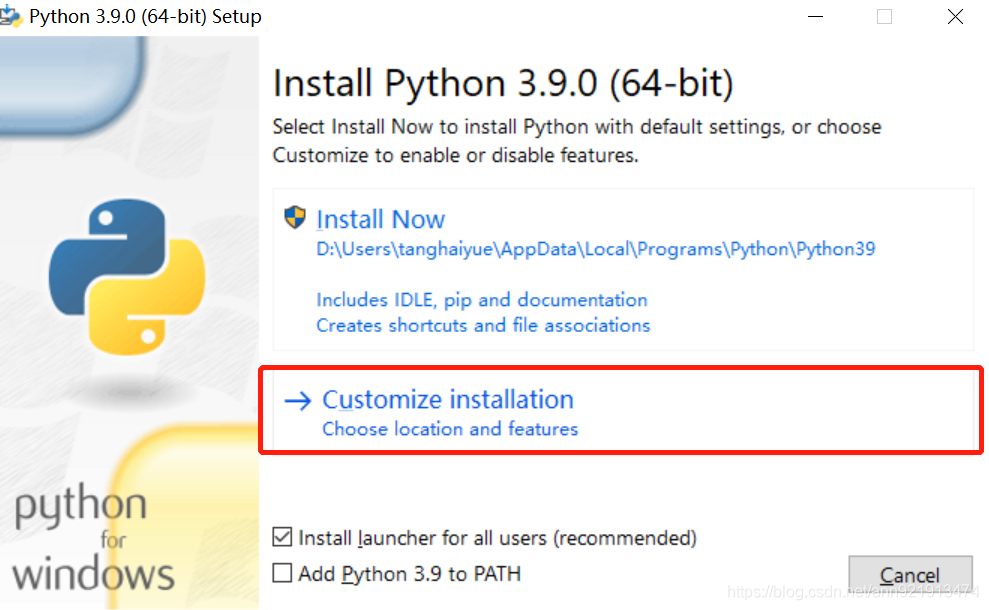The height and width of the screenshot is (610, 989).
Task: Choose Customize installation
Action: [x=447, y=398]
